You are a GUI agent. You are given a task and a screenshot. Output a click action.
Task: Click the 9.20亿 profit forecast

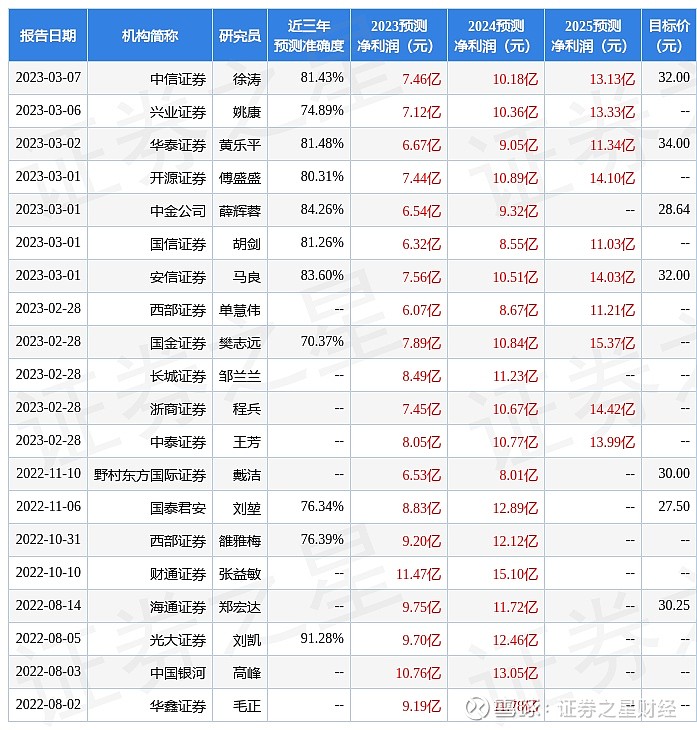click(421, 541)
